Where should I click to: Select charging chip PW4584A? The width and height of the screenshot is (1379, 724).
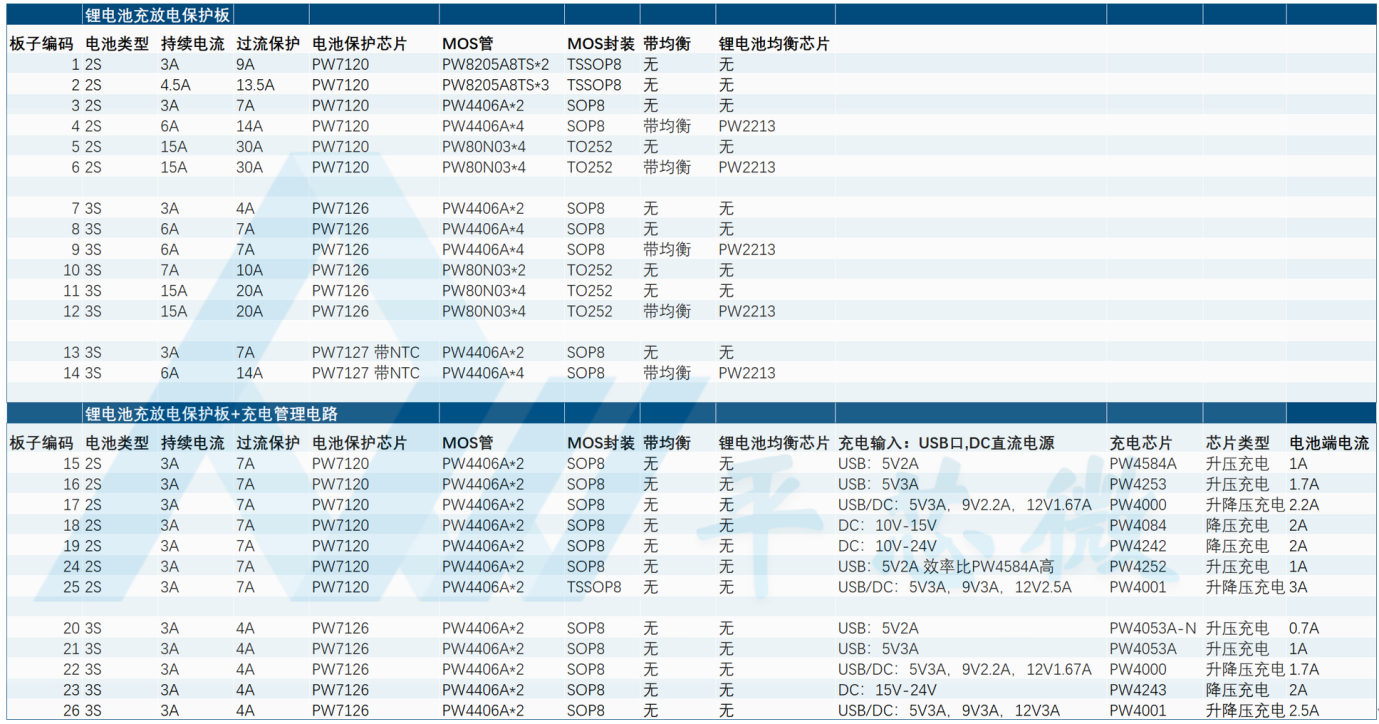pyautogui.click(x=1143, y=464)
